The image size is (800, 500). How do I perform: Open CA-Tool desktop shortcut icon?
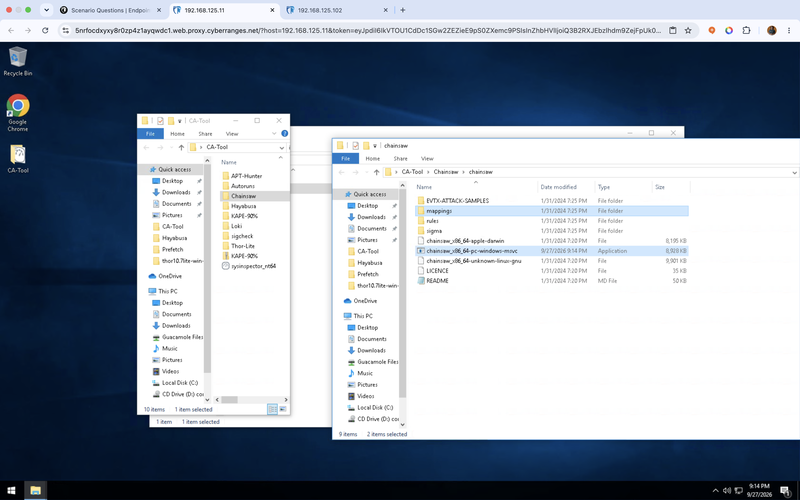pos(17,159)
